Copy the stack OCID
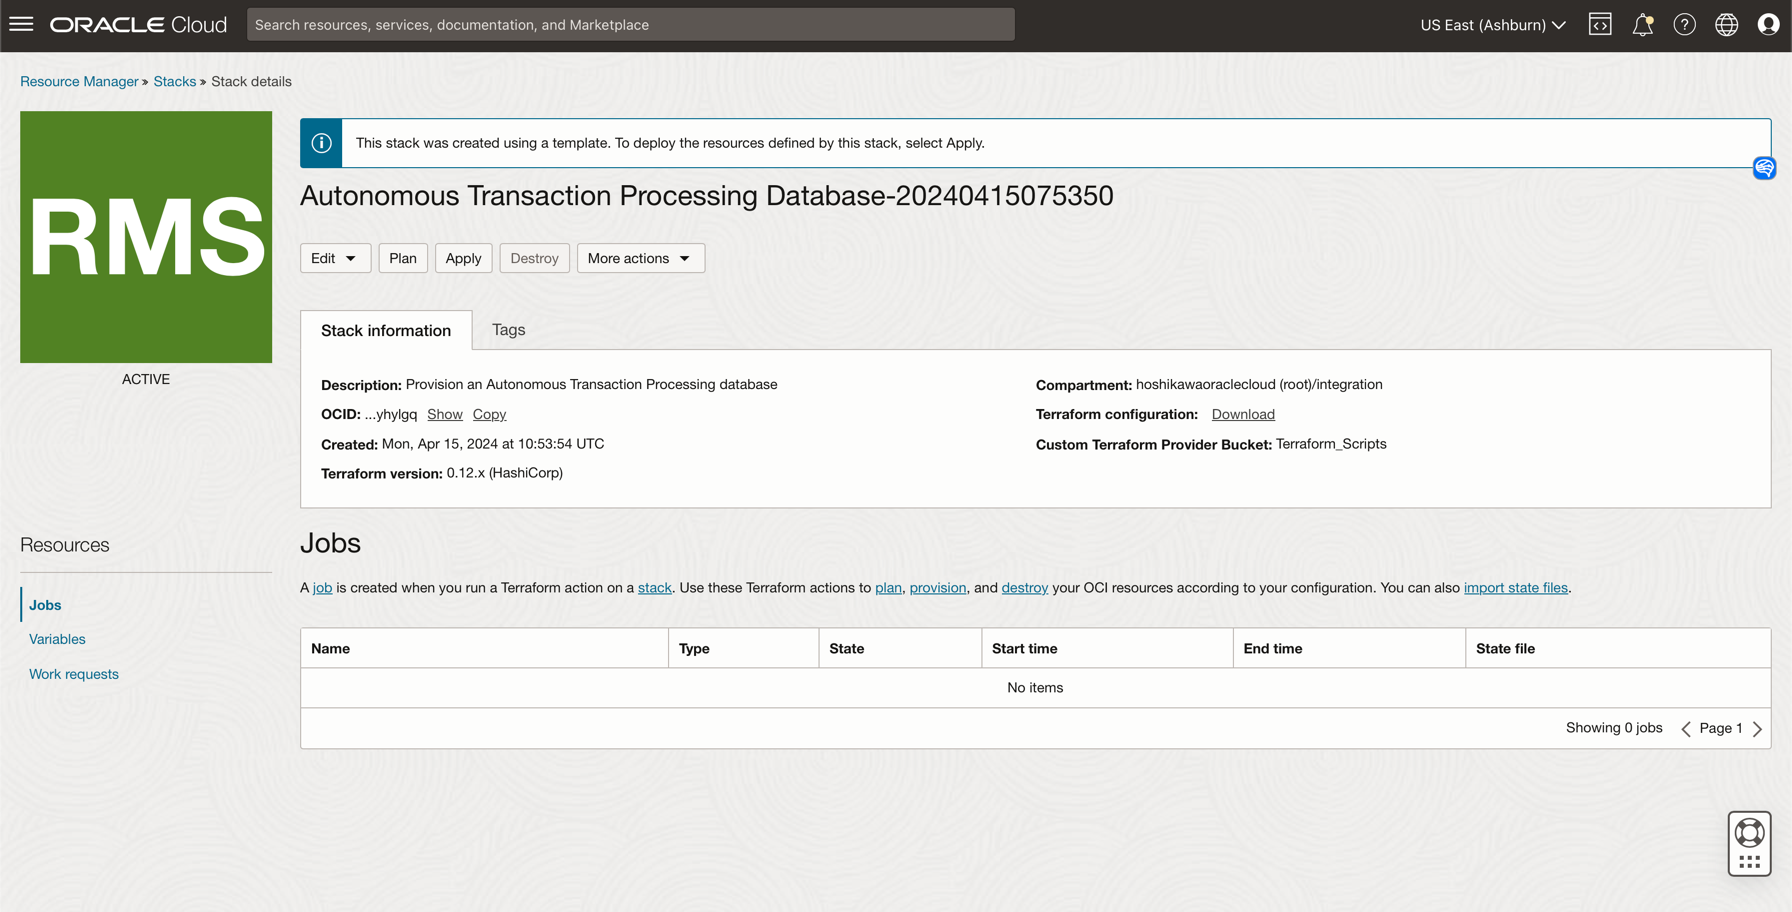Viewport: 1792px width, 912px height. point(489,414)
